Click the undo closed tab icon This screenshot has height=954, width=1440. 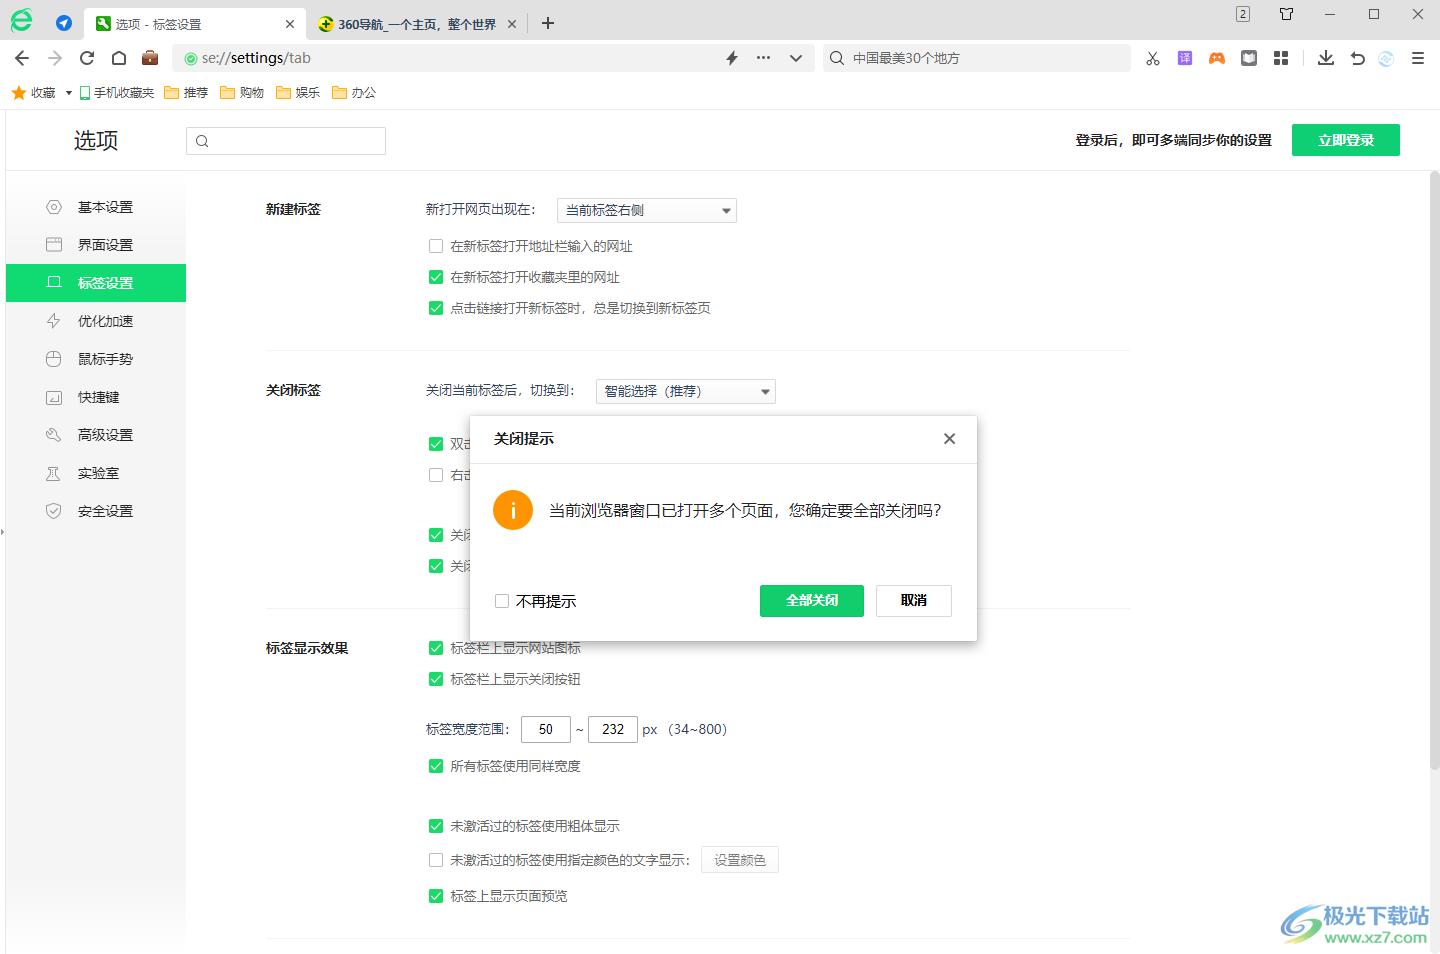click(1358, 58)
